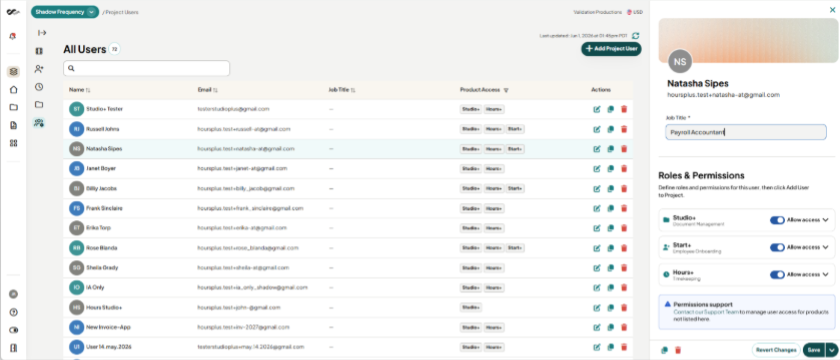Disable Start+ allow access switch

(777, 247)
